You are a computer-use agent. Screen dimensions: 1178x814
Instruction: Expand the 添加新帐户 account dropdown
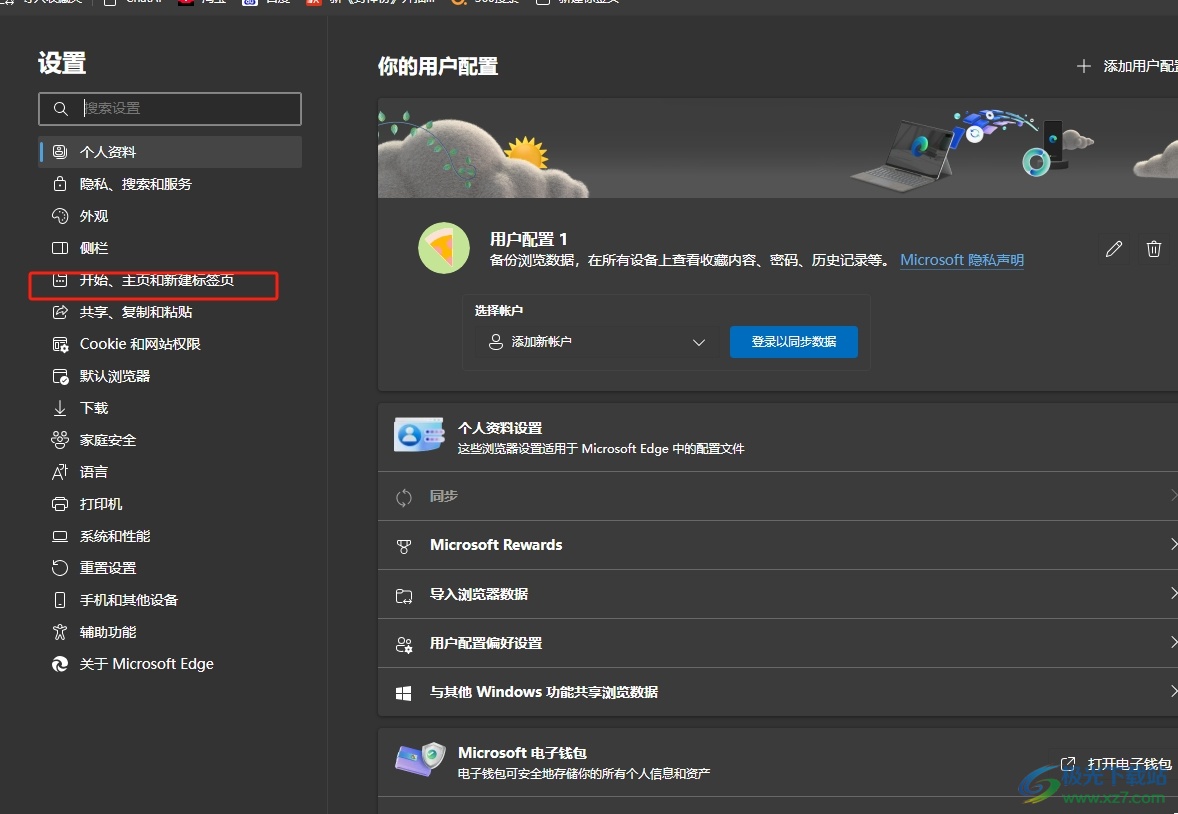pyautogui.click(x=598, y=342)
